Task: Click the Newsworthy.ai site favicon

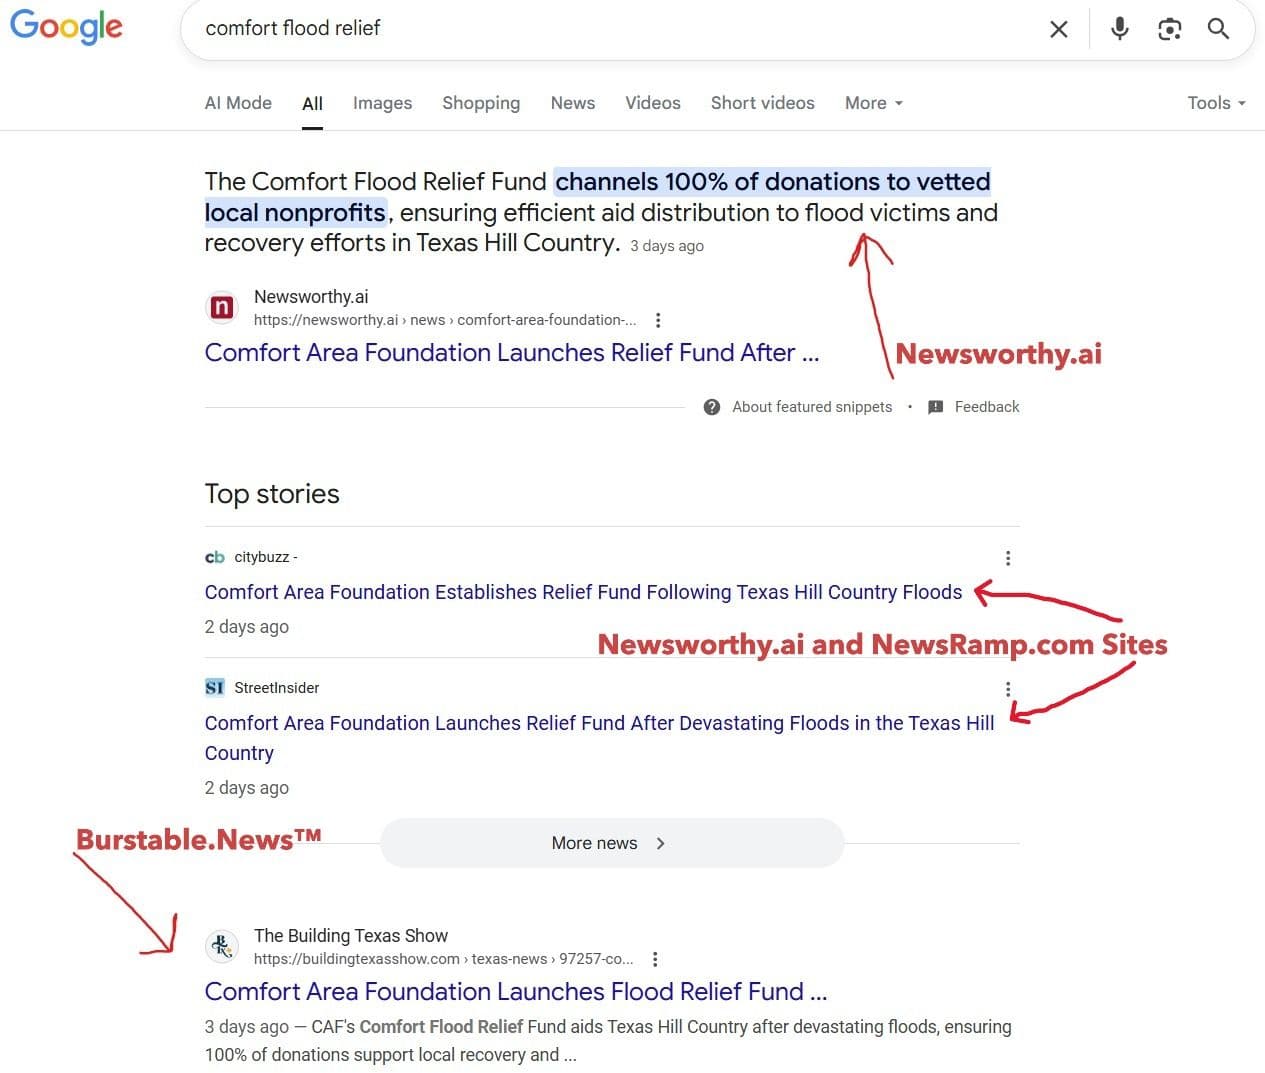Action: [222, 308]
